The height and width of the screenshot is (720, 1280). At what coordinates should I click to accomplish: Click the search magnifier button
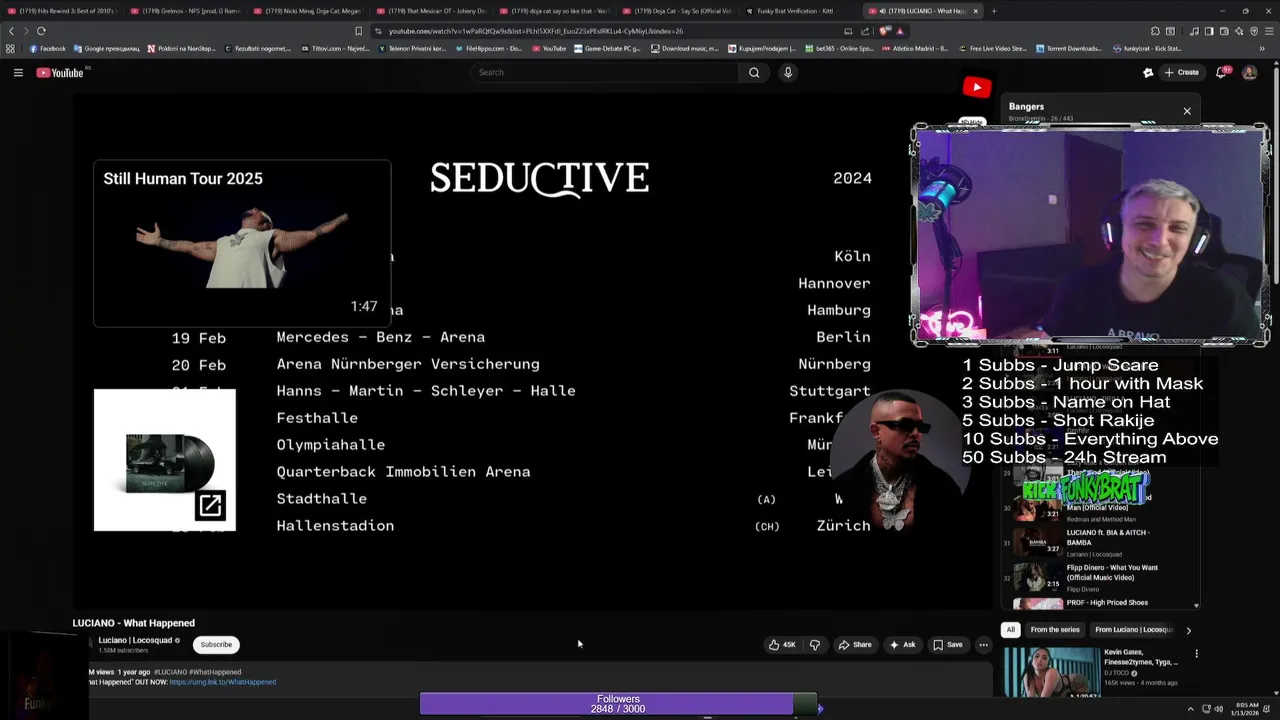[x=754, y=72]
